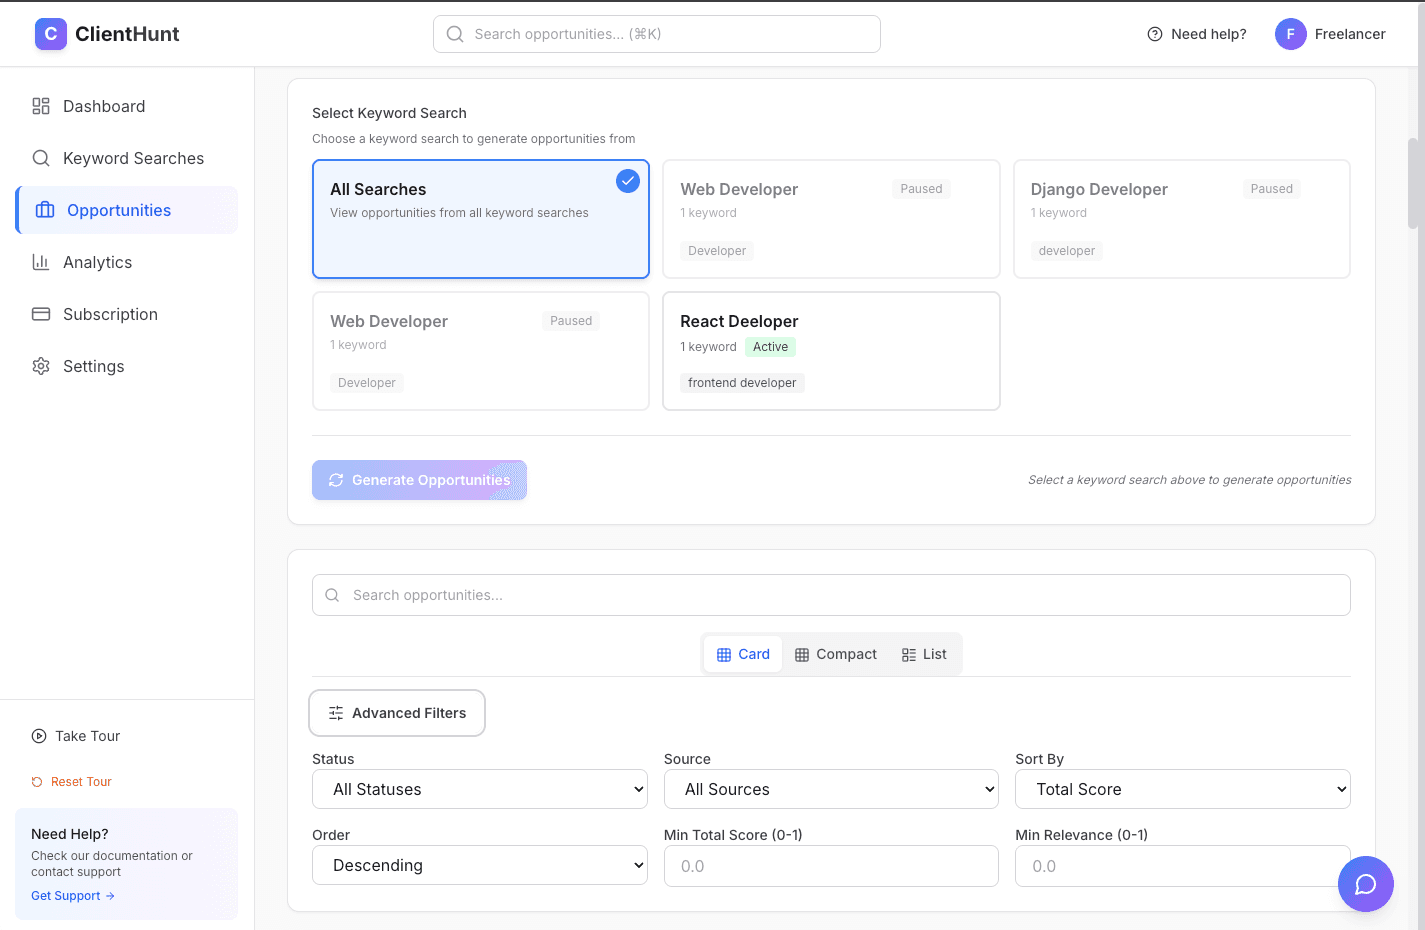Viewport: 1425px width, 930px height.
Task: Expand the Sort By dropdown
Action: [1182, 789]
